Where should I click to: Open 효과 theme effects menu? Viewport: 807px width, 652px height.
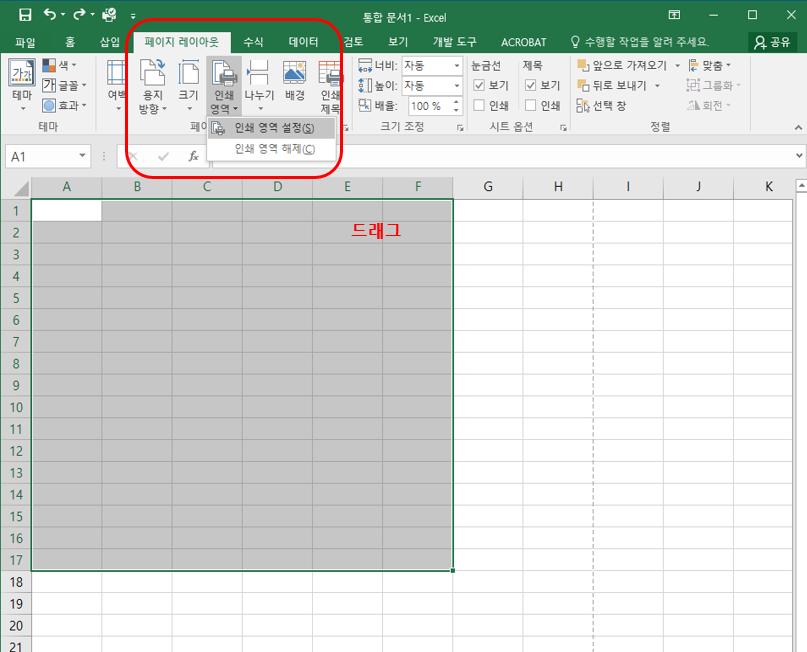point(64,105)
